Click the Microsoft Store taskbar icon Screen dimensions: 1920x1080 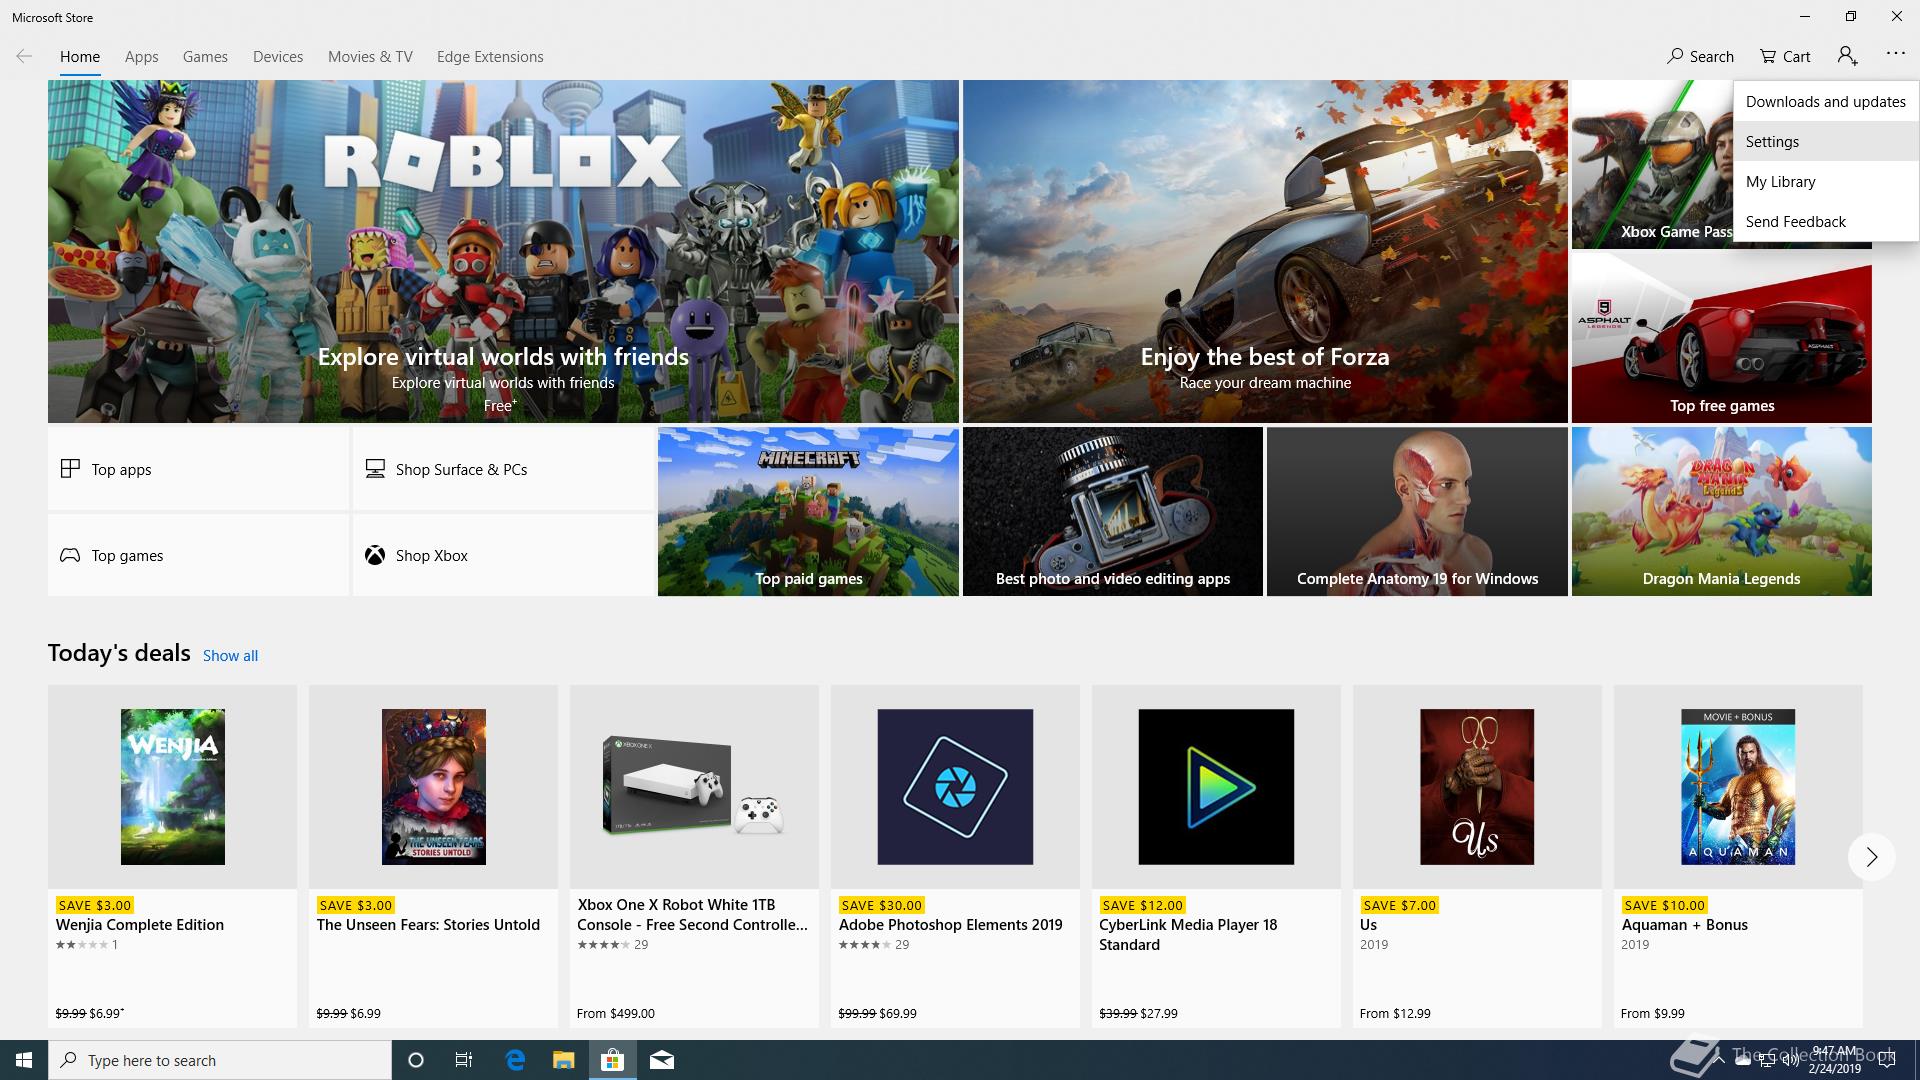coord(612,1060)
